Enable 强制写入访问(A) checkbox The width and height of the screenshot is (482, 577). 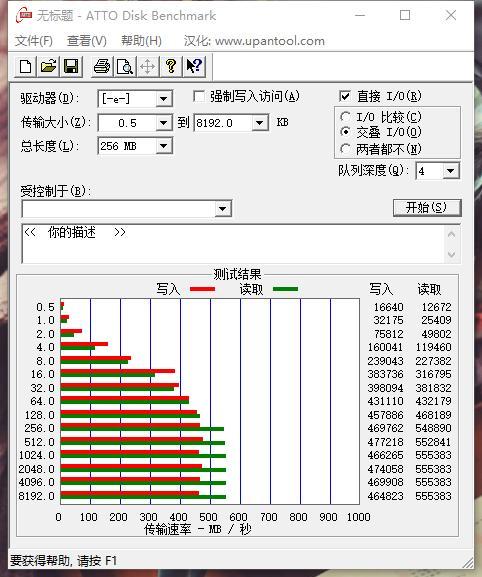(x=199, y=97)
